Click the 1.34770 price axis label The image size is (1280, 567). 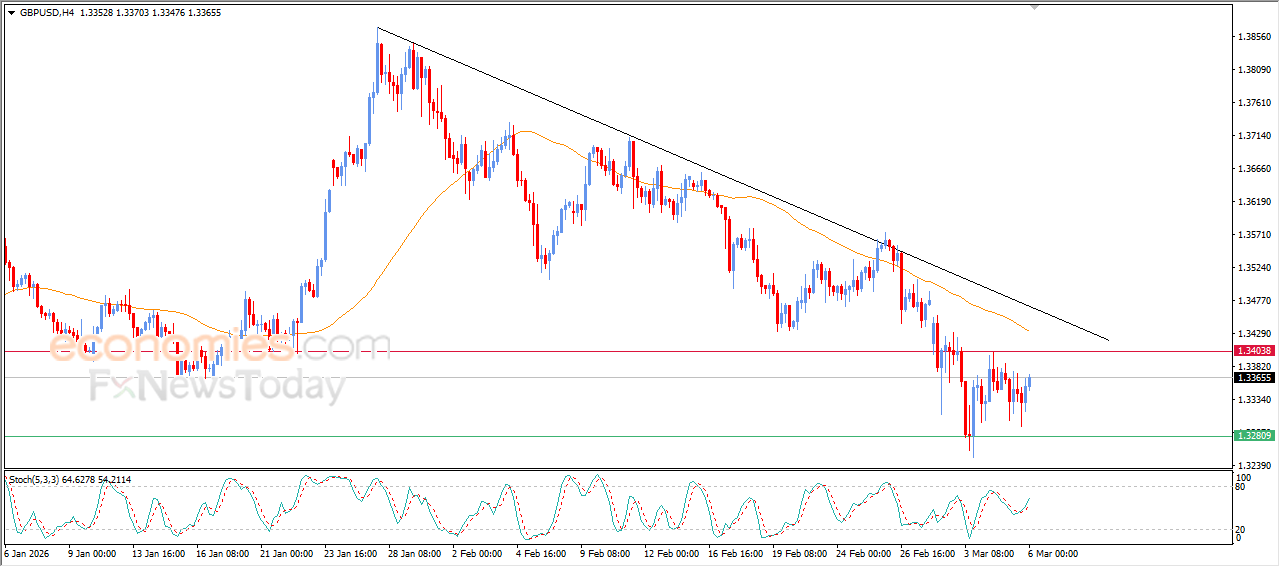click(x=1254, y=301)
